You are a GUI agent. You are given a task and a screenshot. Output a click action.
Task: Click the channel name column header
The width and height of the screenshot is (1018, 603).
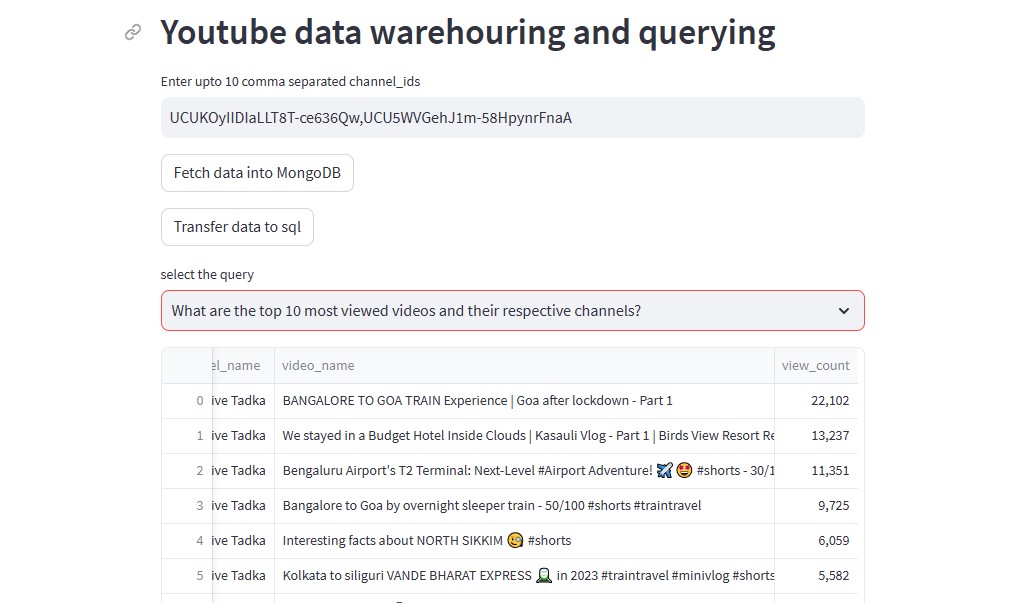coord(241,366)
